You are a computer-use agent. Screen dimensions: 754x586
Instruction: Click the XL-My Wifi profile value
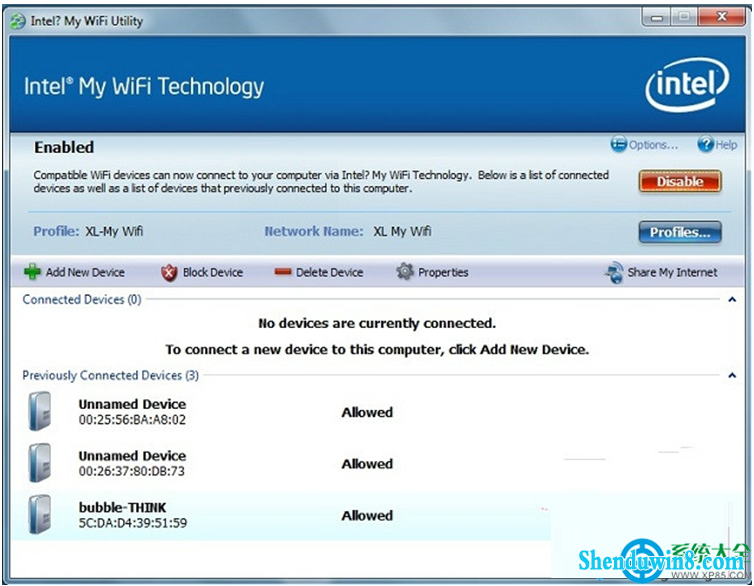[x=114, y=231]
